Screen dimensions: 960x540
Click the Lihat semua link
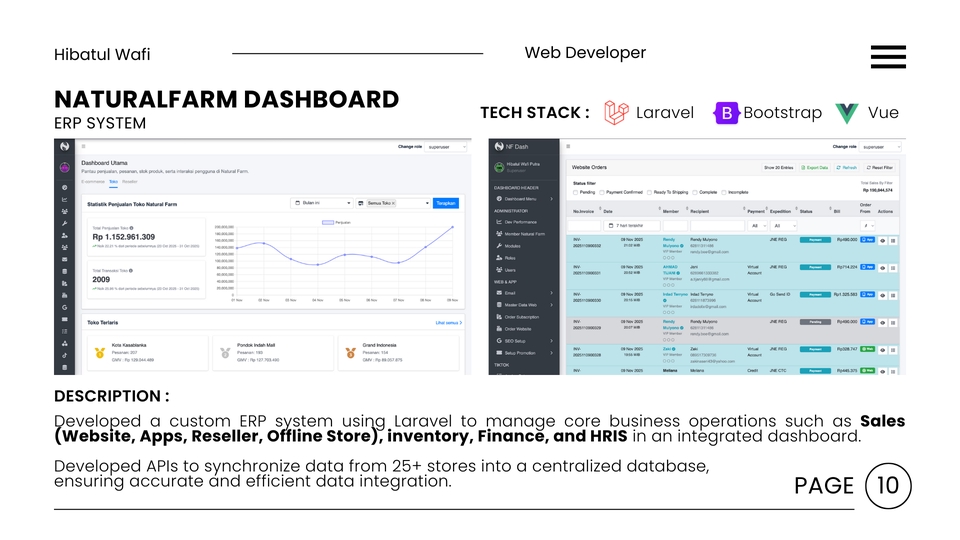click(x=446, y=323)
